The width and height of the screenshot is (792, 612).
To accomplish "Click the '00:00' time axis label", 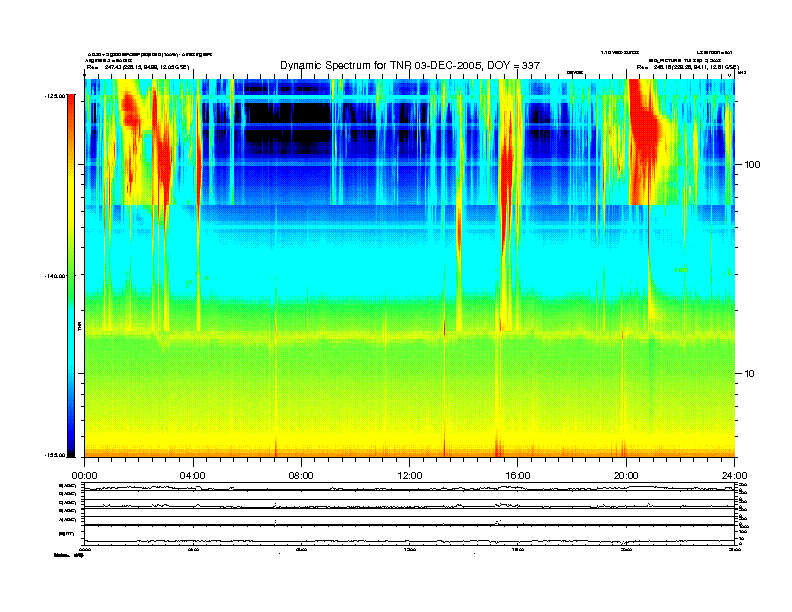I will pyautogui.click(x=84, y=476).
